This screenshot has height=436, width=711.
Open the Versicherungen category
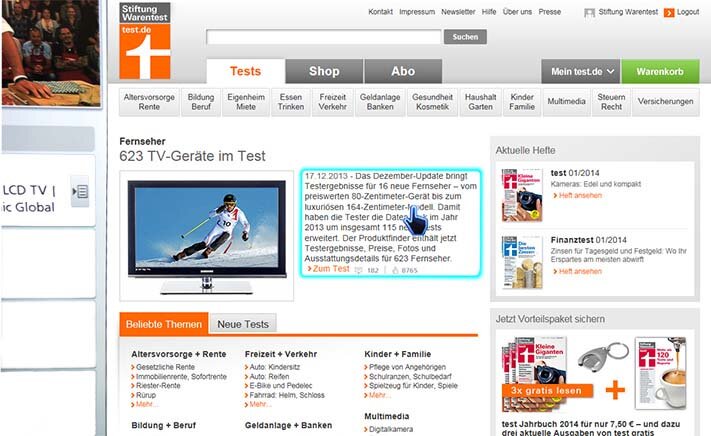665,102
